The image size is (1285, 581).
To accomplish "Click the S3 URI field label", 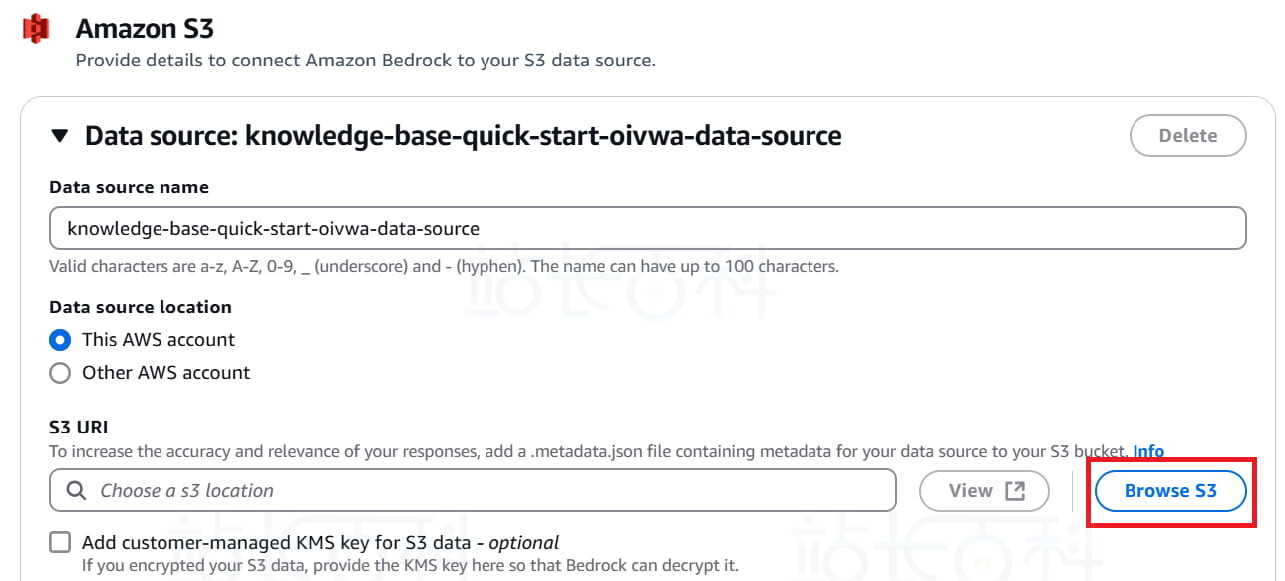I will (x=78, y=428).
